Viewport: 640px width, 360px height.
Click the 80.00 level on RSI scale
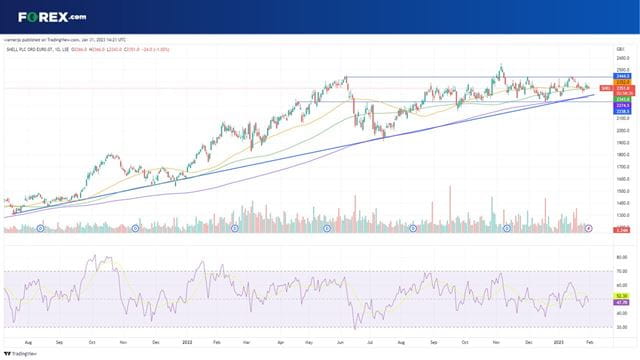[622, 258]
